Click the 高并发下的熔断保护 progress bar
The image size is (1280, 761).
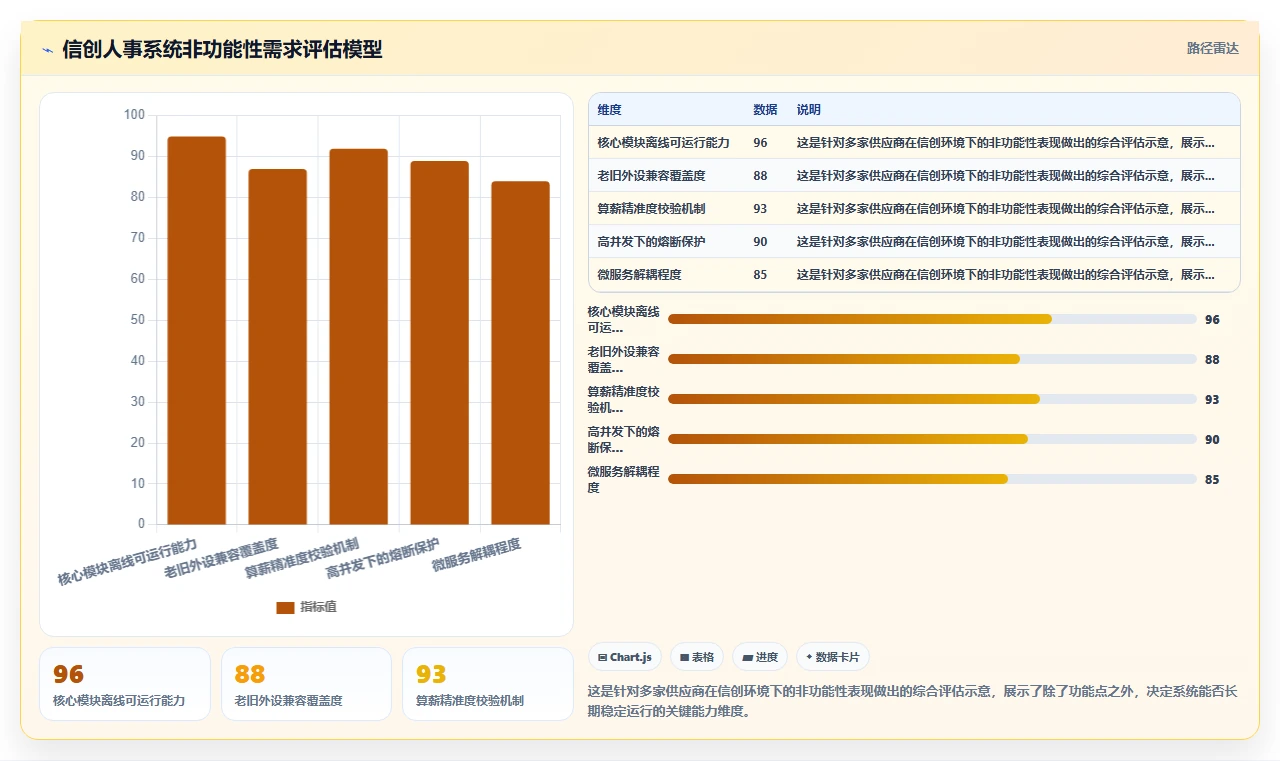932,439
